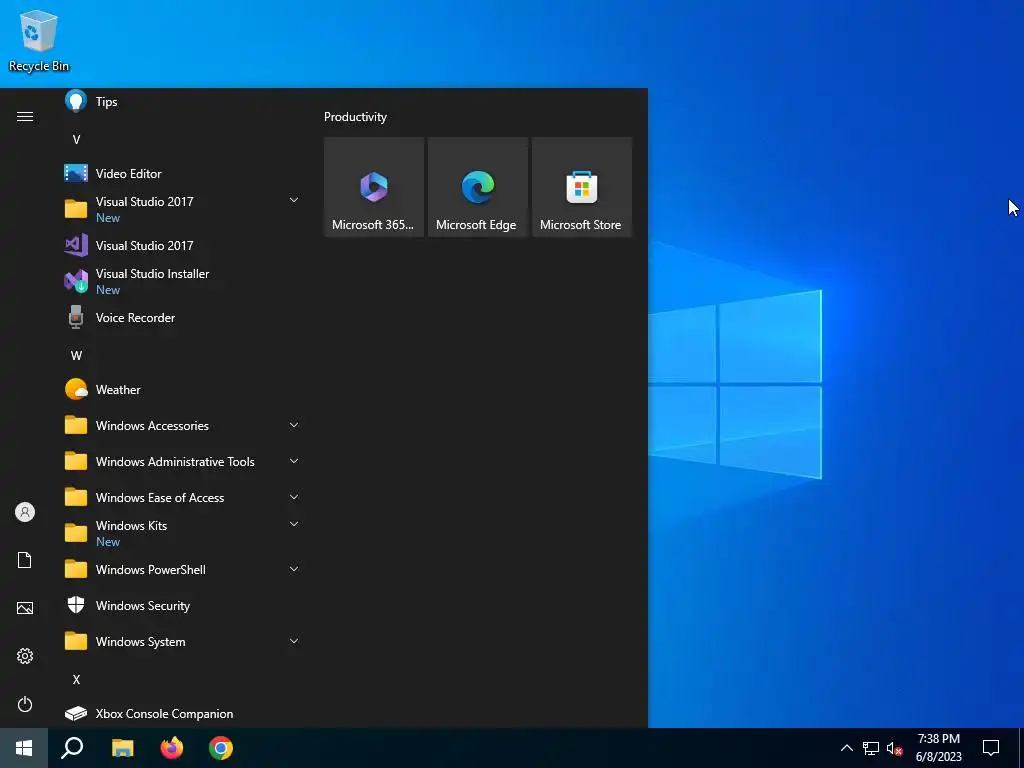The image size is (1024, 768).
Task: Open File Explorer from the taskbar
Action: coord(122,748)
